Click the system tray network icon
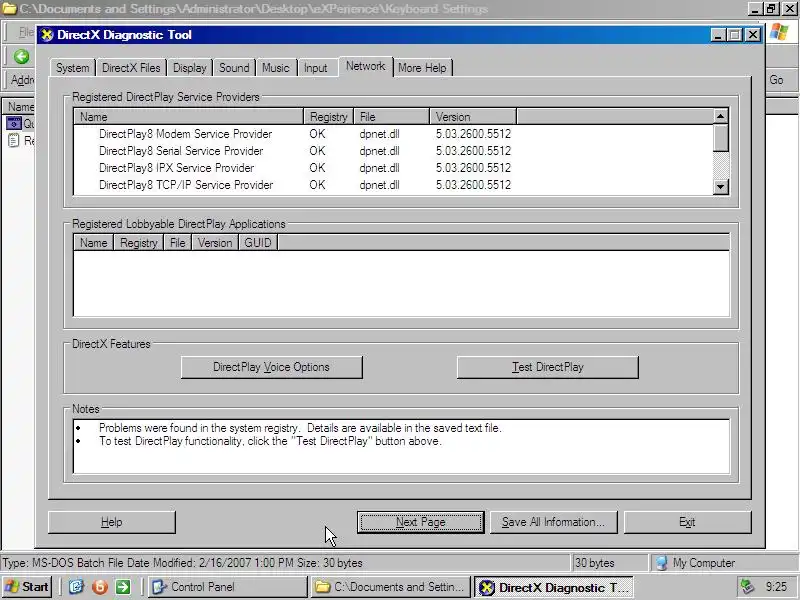The height and width of the screenshot is (600, 800). 747,587
